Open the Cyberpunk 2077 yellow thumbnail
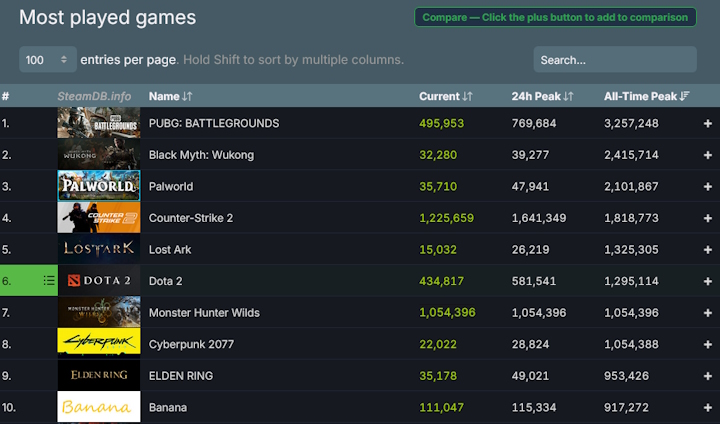Screen dimensions: 720x424 tap(99, 344)
